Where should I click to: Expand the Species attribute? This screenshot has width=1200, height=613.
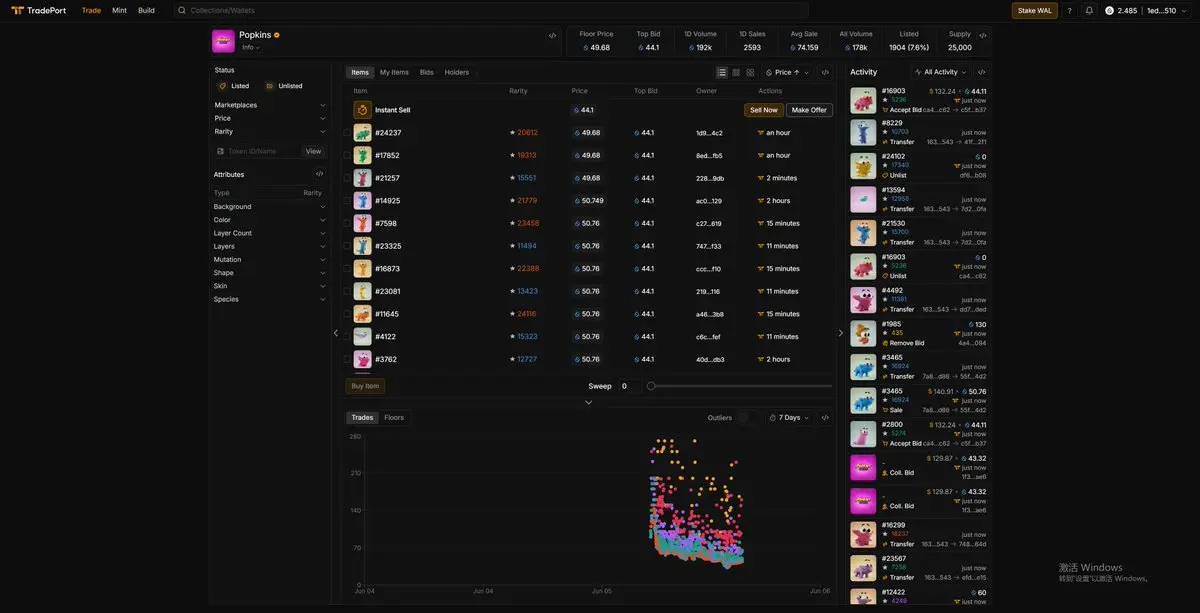point(270,299)
